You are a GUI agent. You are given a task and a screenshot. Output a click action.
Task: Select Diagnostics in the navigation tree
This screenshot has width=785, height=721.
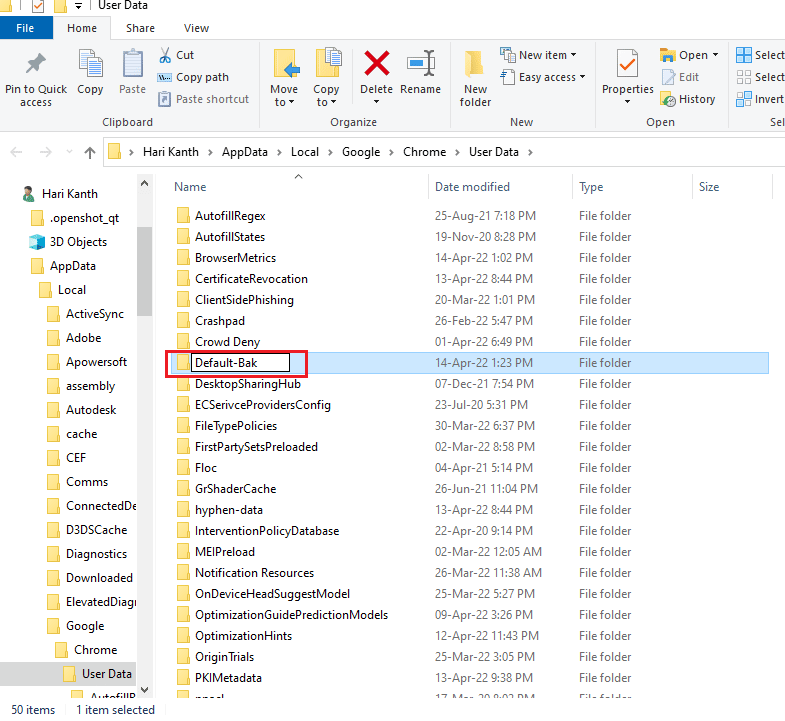pos(97,554)
